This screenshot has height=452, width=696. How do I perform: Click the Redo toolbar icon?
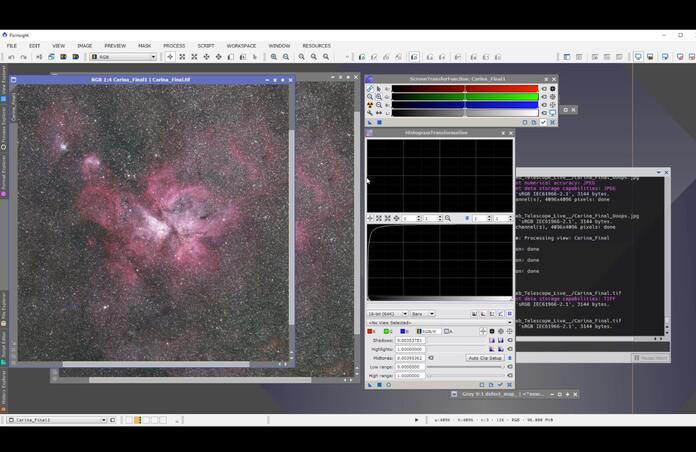(x=24, y=57)
